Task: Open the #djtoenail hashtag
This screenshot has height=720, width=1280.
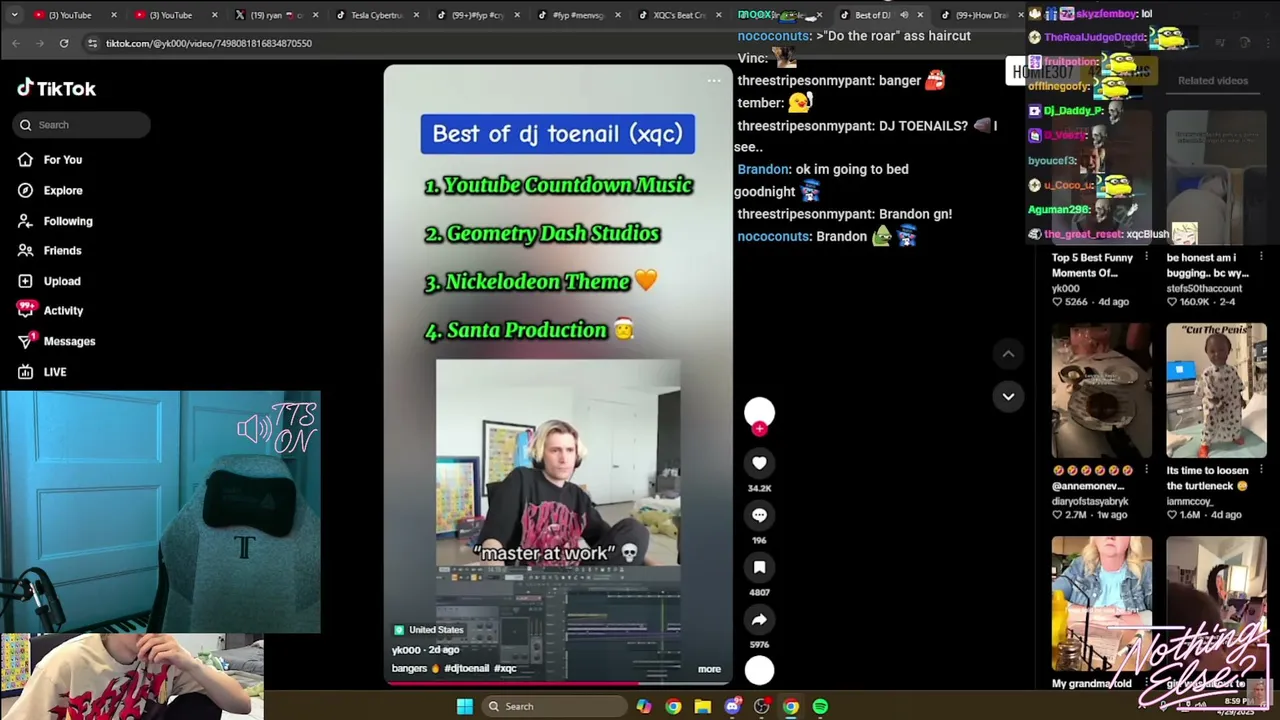Action: click(467, 669)
